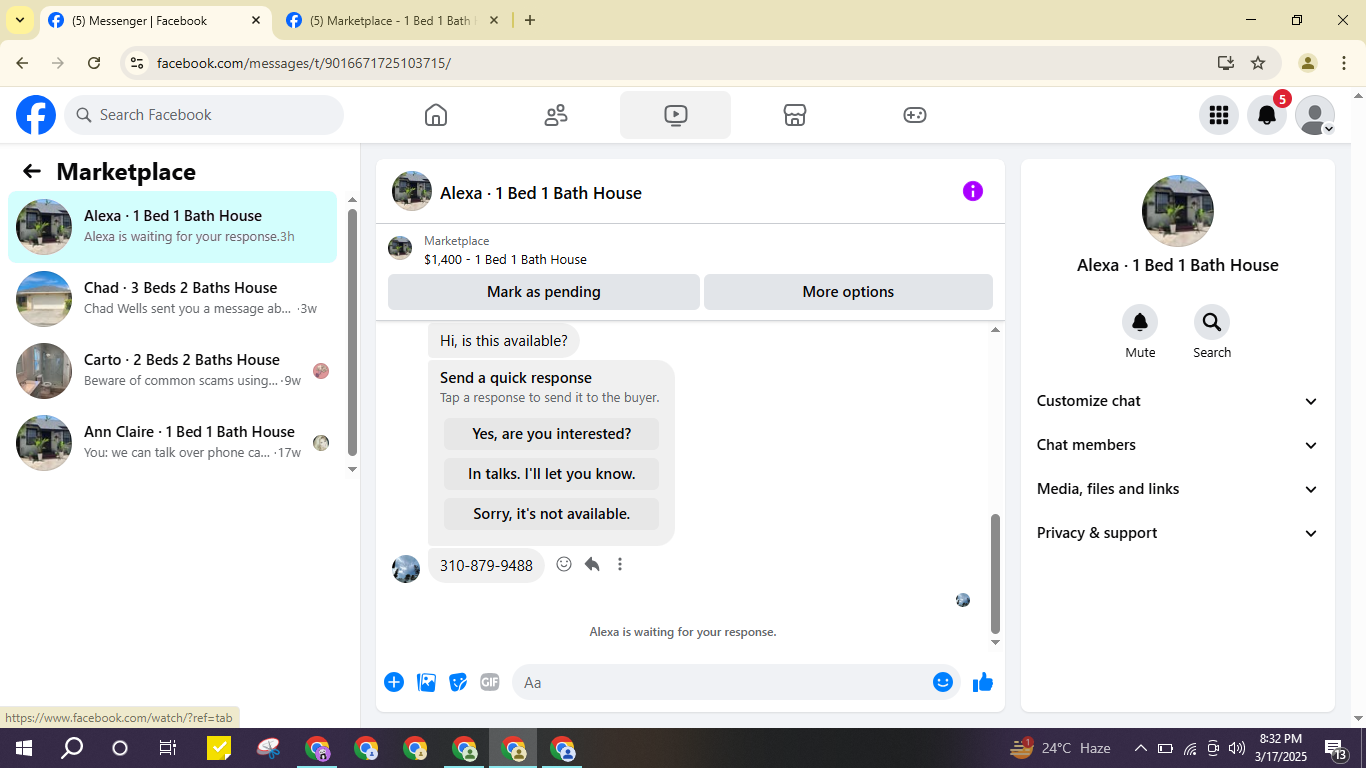
Task: Open conversation information purple icon
Action: [973, 191]
